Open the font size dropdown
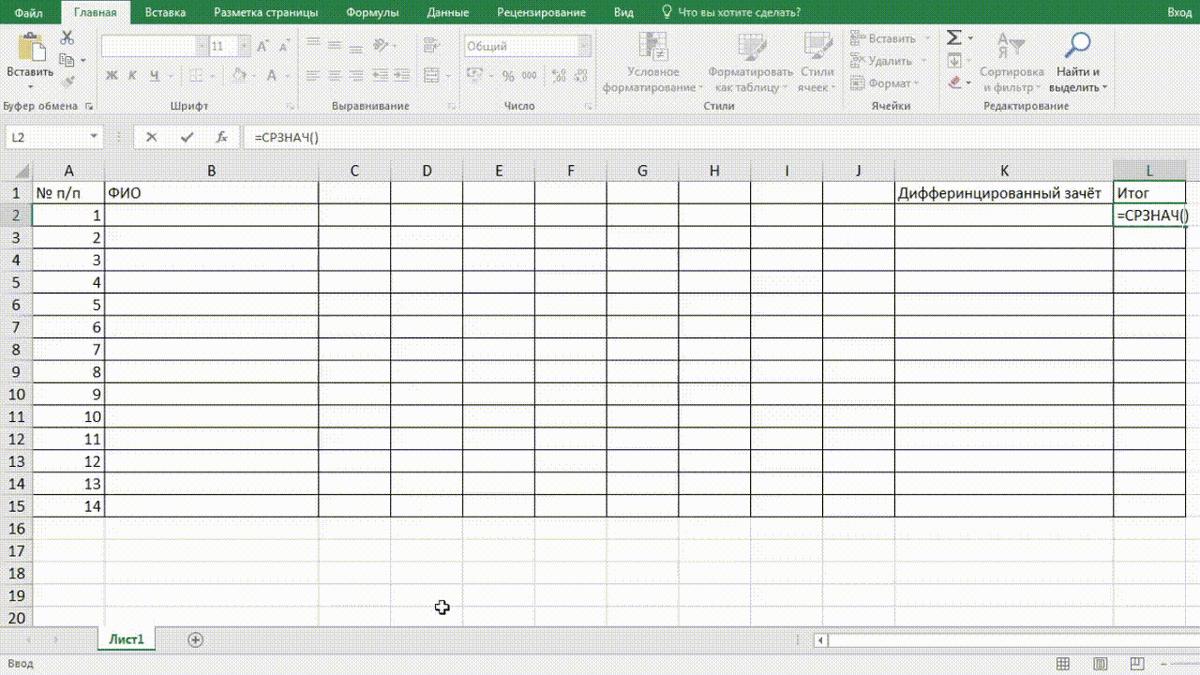The image size is (1200, 675). tap(245, 46)
